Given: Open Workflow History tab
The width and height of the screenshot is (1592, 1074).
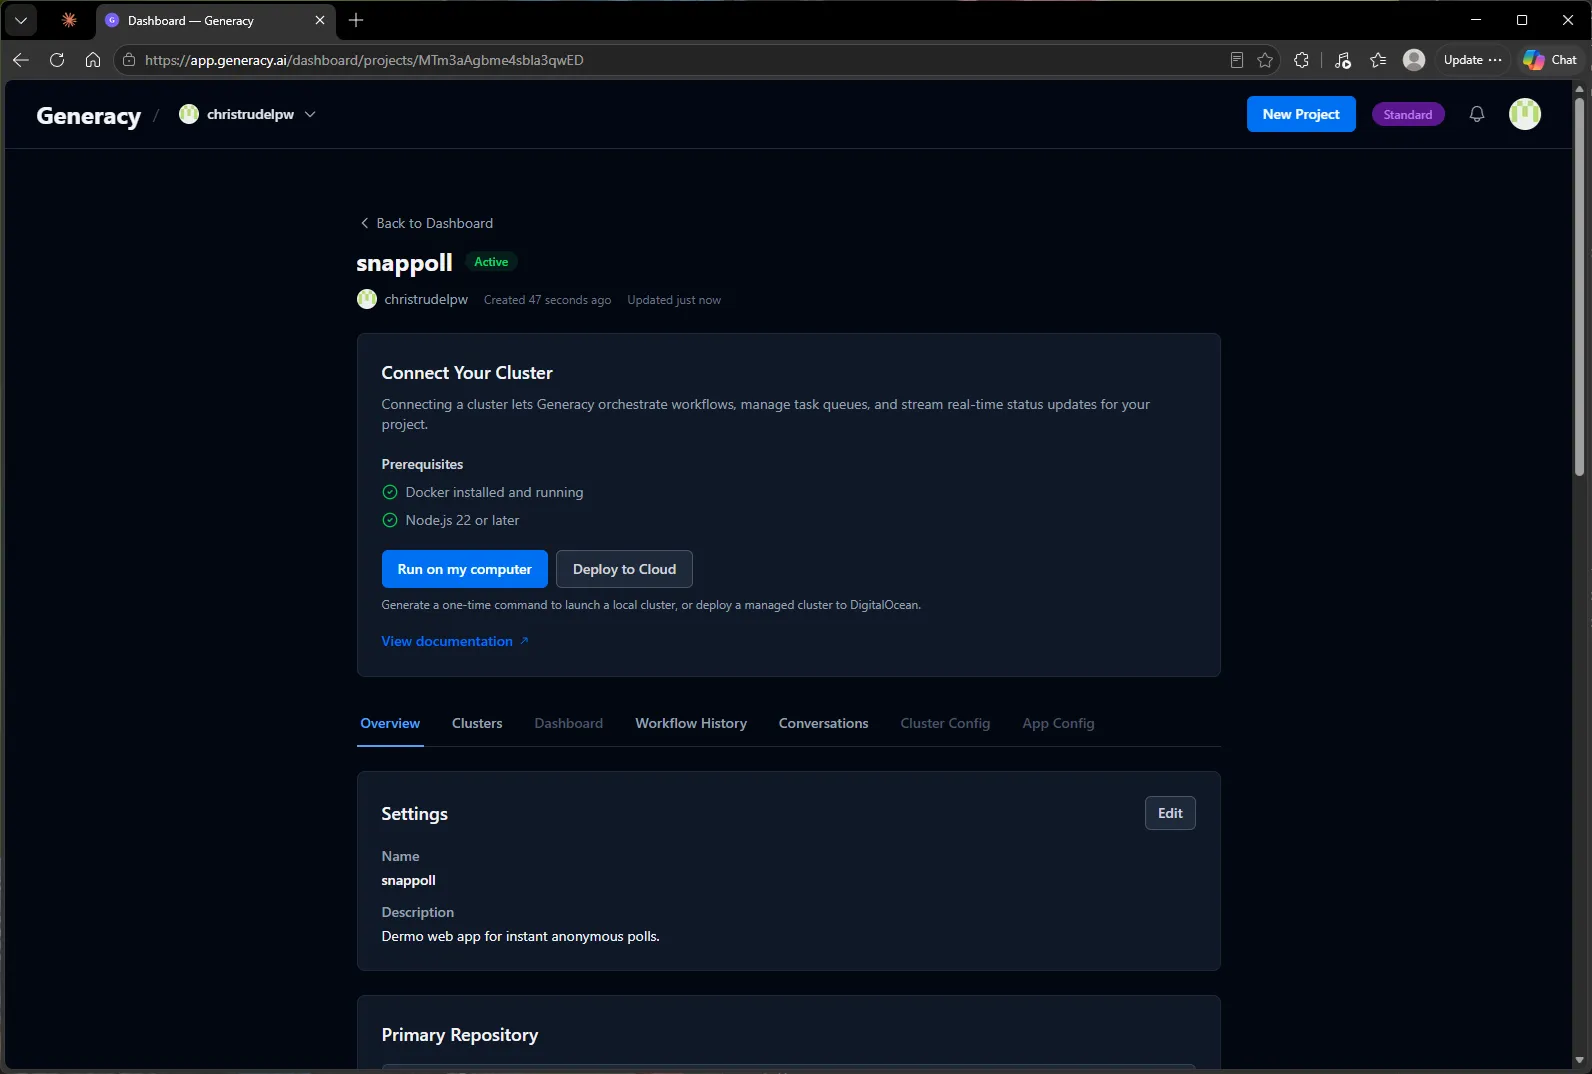Looking at the screenshot, I should coord(691,723).
